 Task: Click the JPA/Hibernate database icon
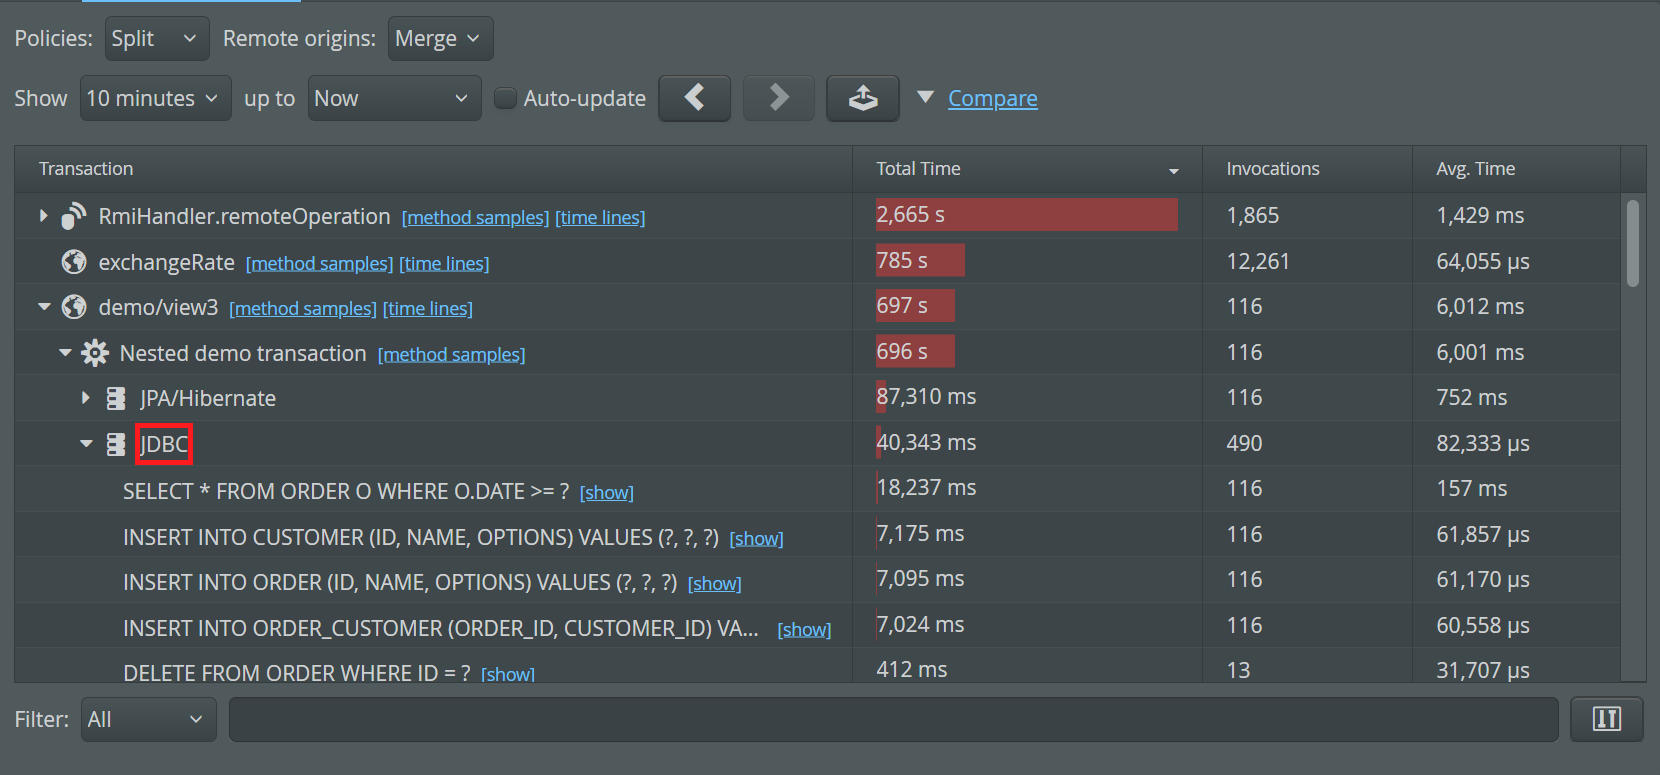pyautogui.click(x=116, y=399)
